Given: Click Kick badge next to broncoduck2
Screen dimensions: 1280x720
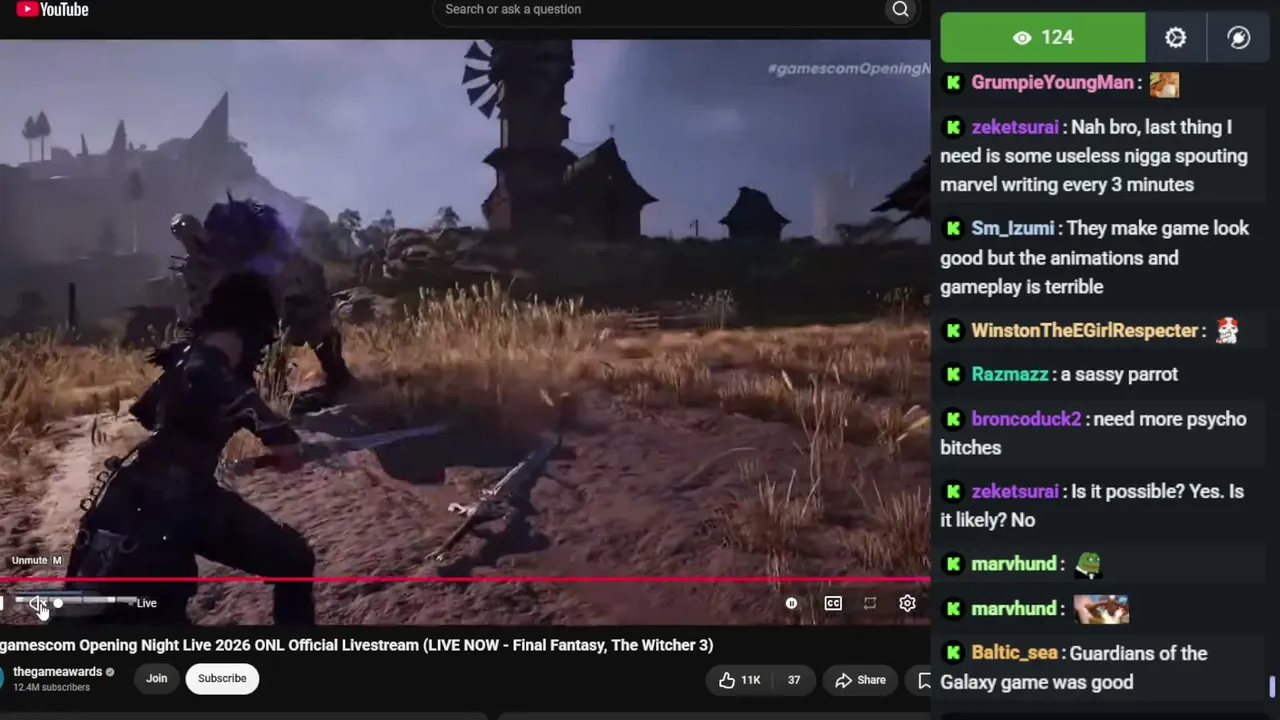Looking at the screenshot, I should 953,419.
